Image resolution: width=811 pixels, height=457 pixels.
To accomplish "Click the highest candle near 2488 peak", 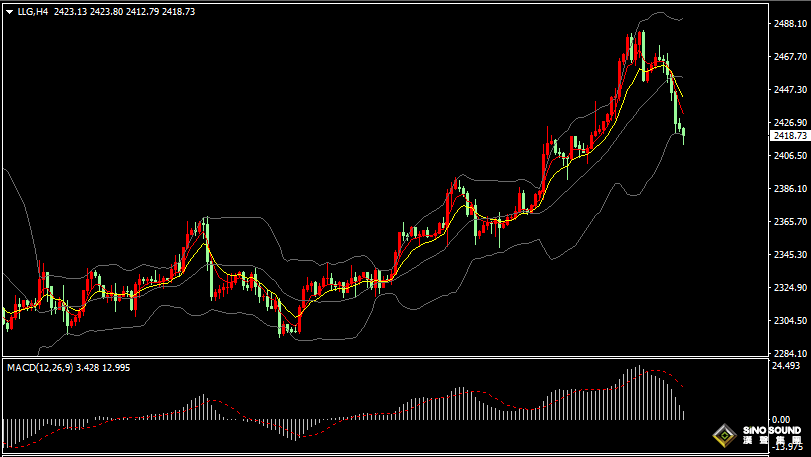I will pyautogui.click(x=641, y=45).
